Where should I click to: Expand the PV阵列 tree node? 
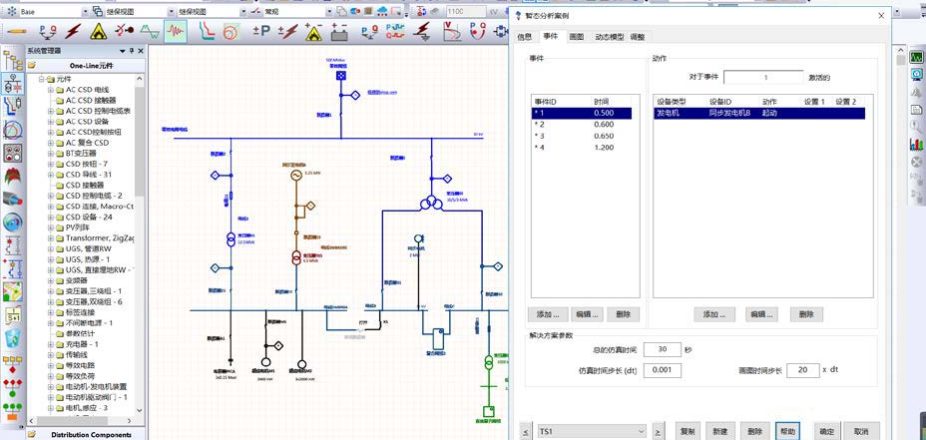[x=51, y=227]
